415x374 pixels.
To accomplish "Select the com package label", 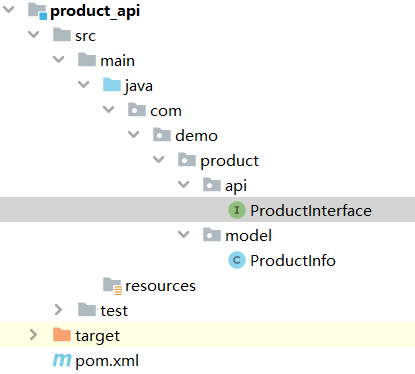I will click(x=166, y=111).
